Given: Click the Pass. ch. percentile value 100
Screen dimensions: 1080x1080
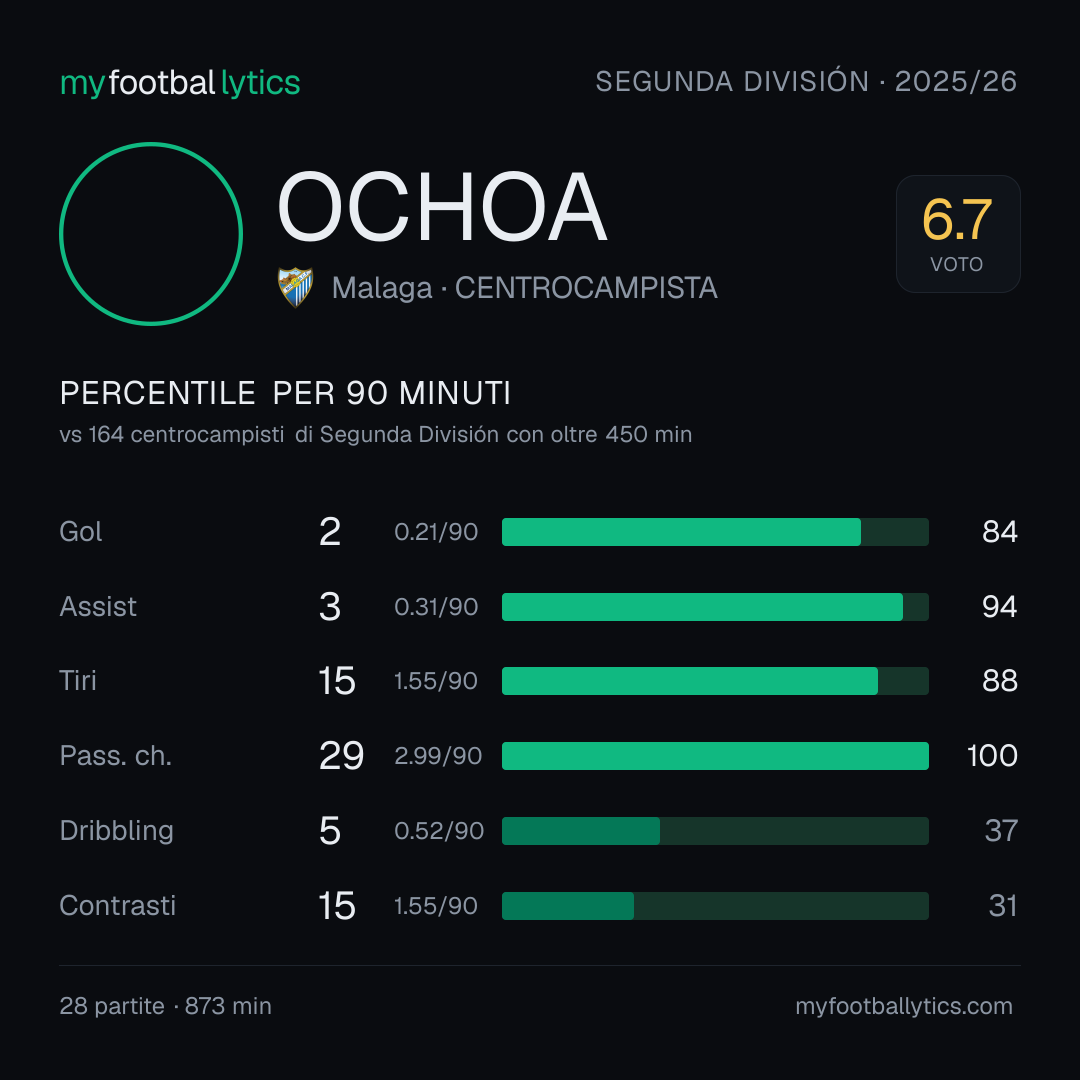Looking at the screenshot, I should (992, 756).
